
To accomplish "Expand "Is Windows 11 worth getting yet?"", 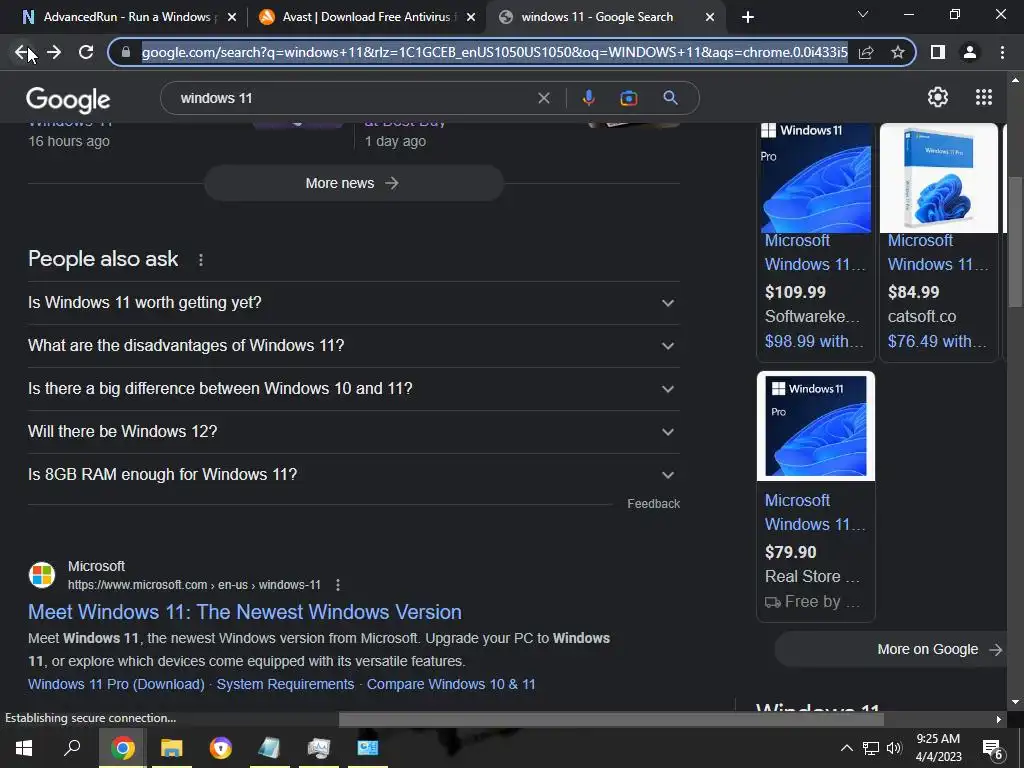I will click(353, 303).
